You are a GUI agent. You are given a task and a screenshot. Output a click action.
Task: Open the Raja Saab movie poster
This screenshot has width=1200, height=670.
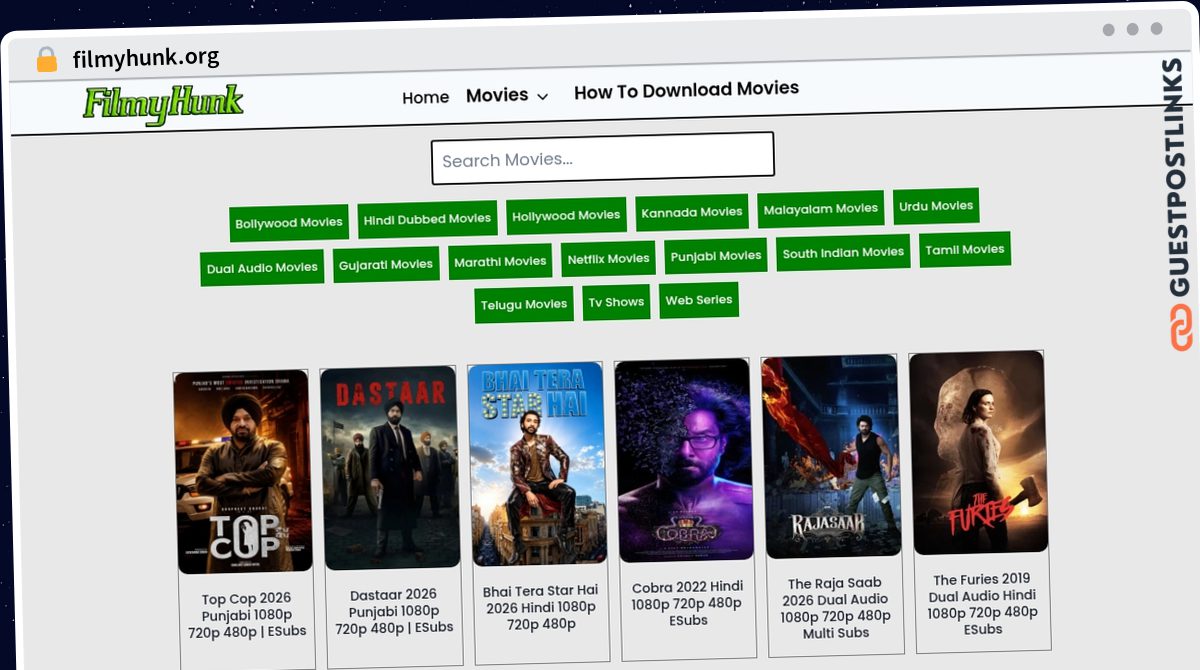point(831,456)
